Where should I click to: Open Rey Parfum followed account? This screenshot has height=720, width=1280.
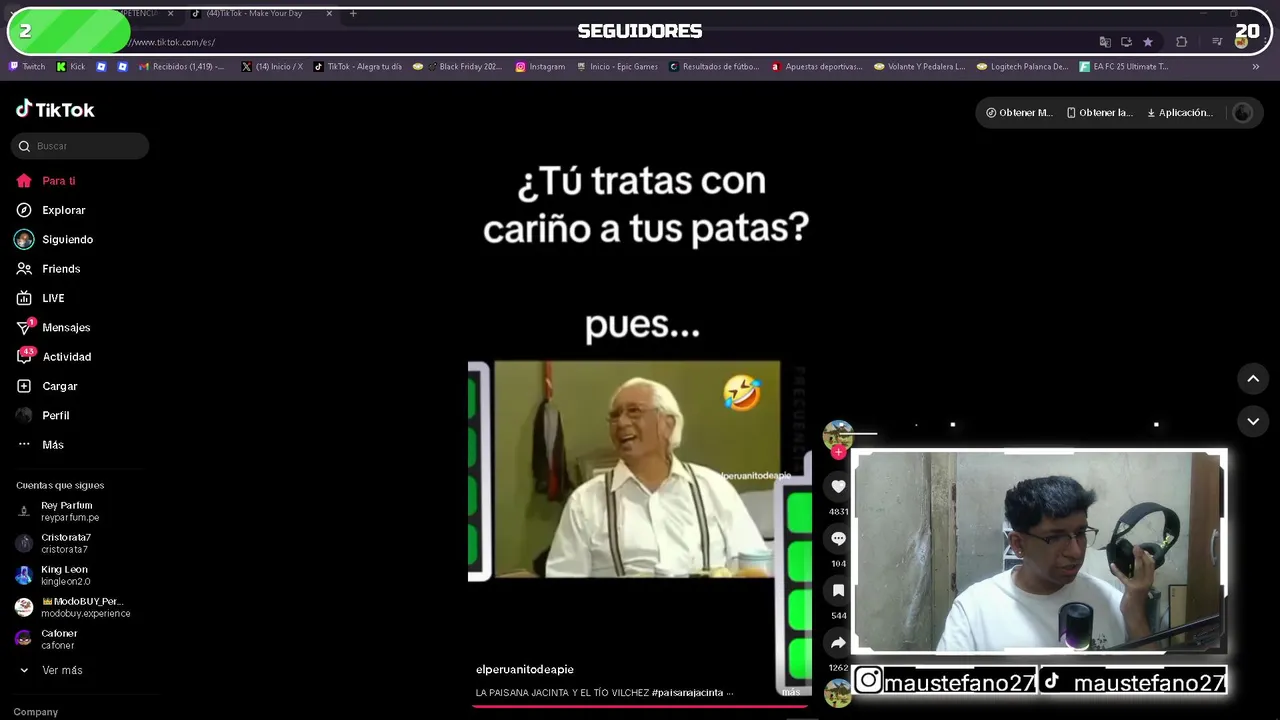[x=70, y=511]
